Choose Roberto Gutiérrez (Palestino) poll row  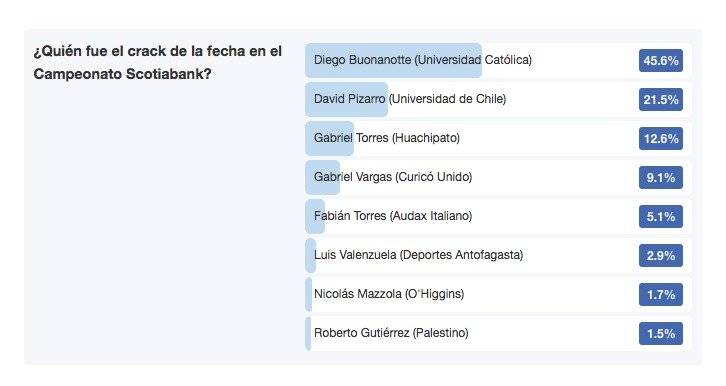click(498, 333)
